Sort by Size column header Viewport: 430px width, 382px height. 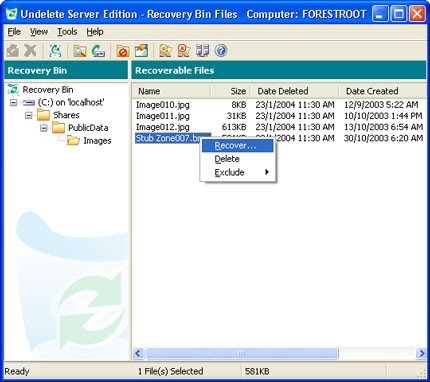pyautogui.click(x=231, y=91)
